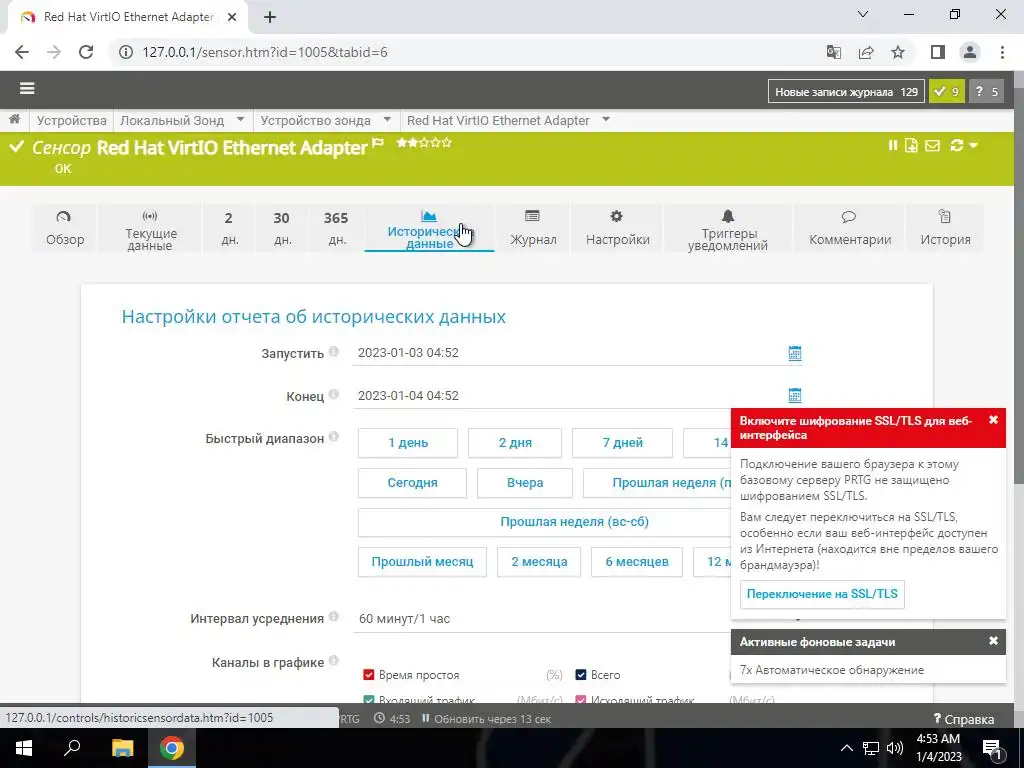
Task: Click Chrome translate page icon
Action: coord(833,52)
